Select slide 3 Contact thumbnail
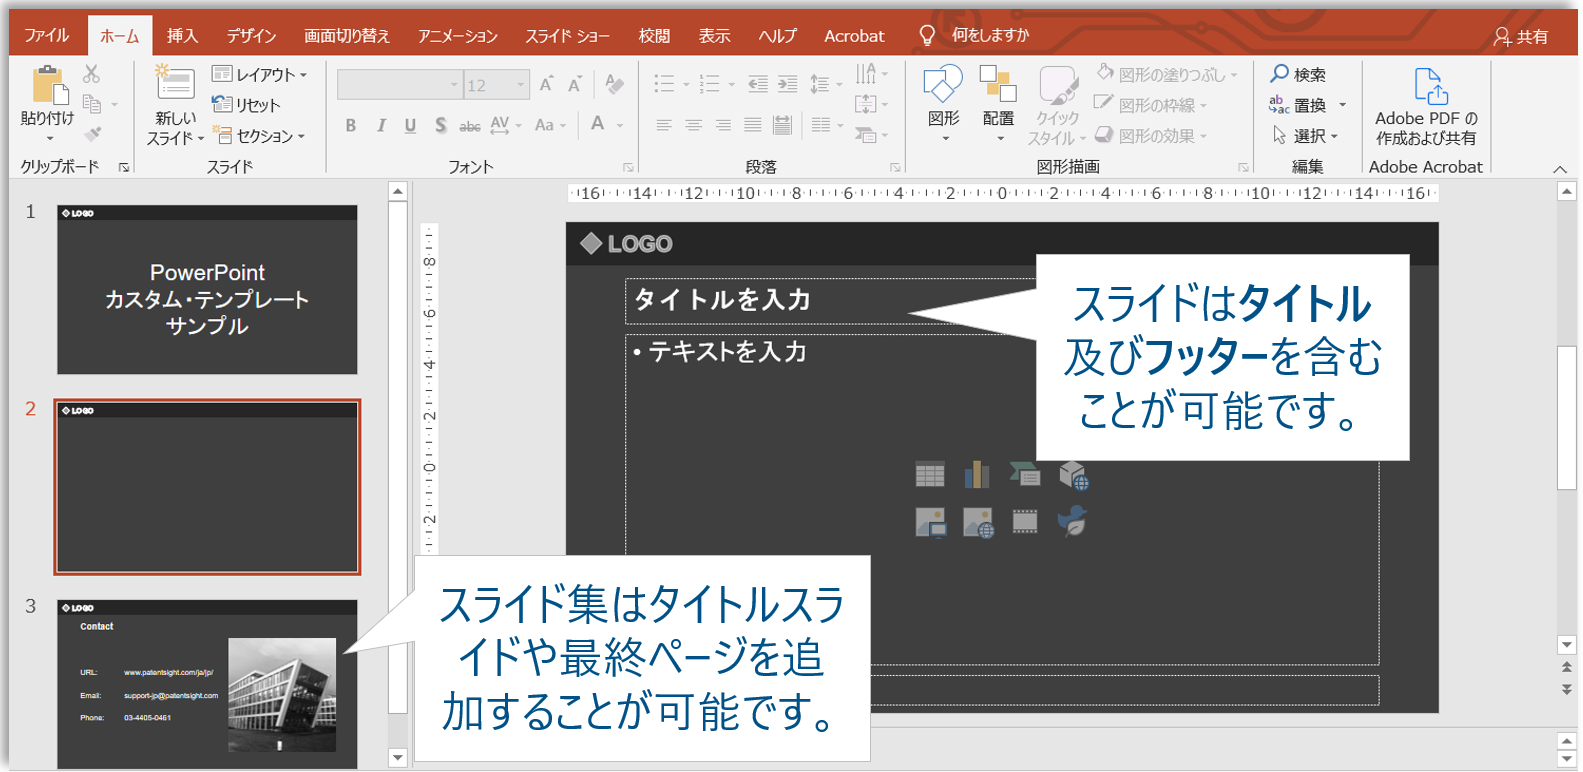This screenshot has width=1583, height=772. [207, 684]
